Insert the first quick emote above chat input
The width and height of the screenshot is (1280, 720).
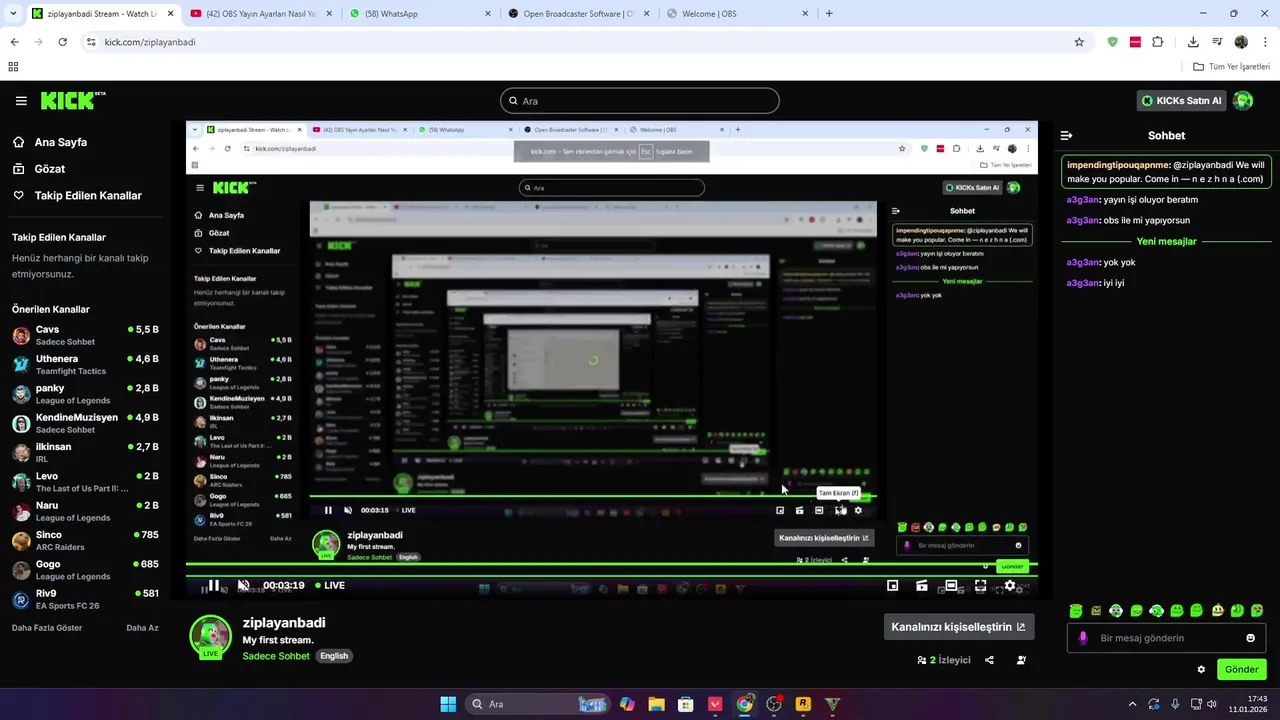1076,611
